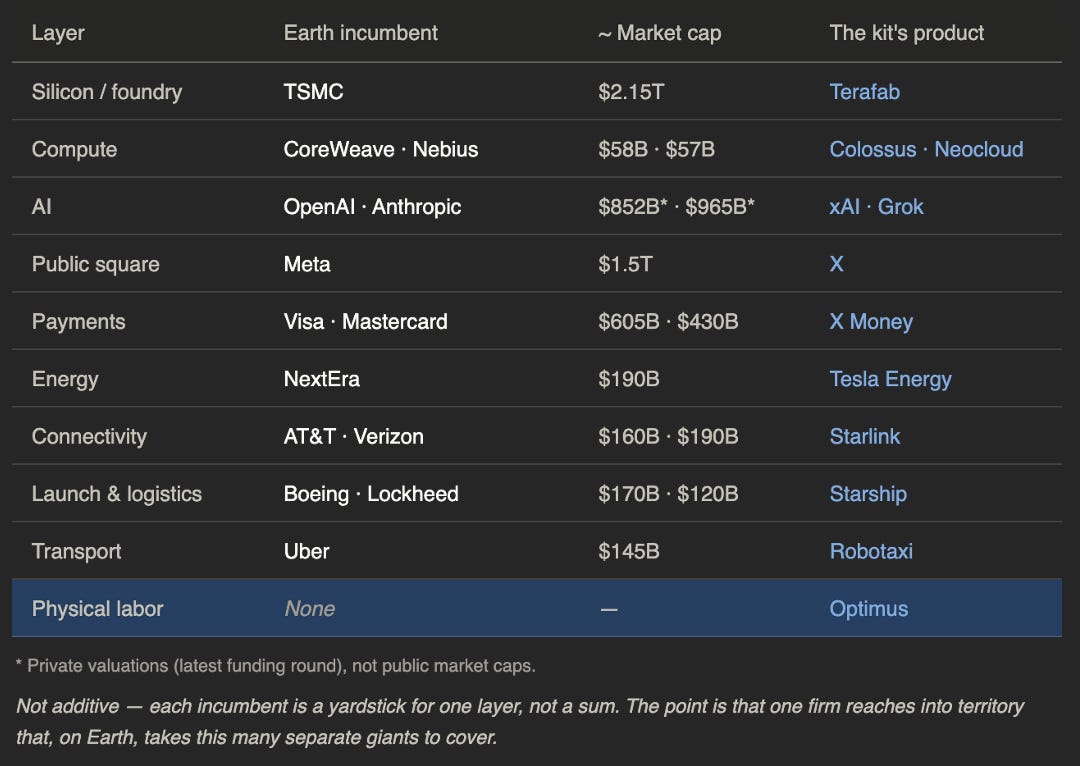The height and width of the screenshot is (766, 1080).
Task: Select the Visa · Mastercard cell
Action: point(366,321)
